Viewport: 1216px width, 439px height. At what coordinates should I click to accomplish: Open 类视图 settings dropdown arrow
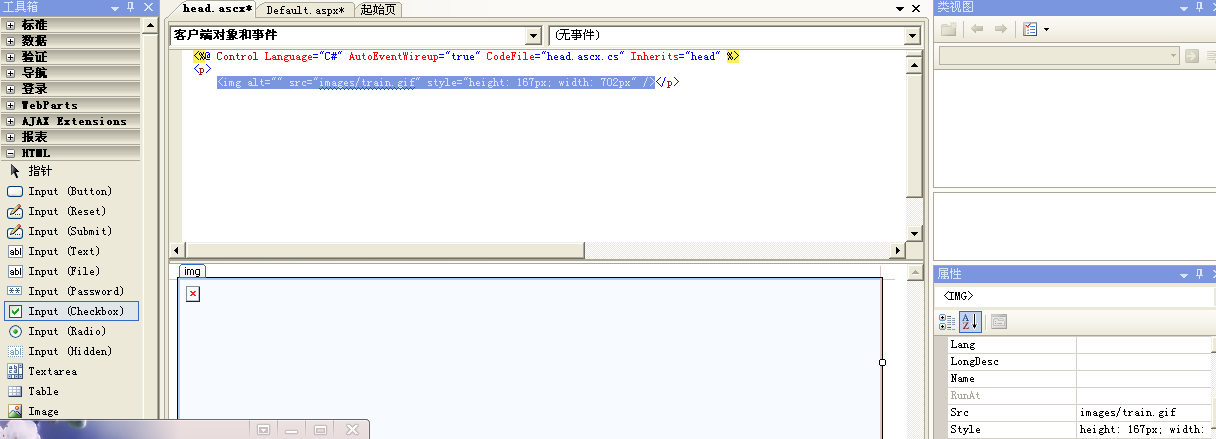[x=1046, y=29]
